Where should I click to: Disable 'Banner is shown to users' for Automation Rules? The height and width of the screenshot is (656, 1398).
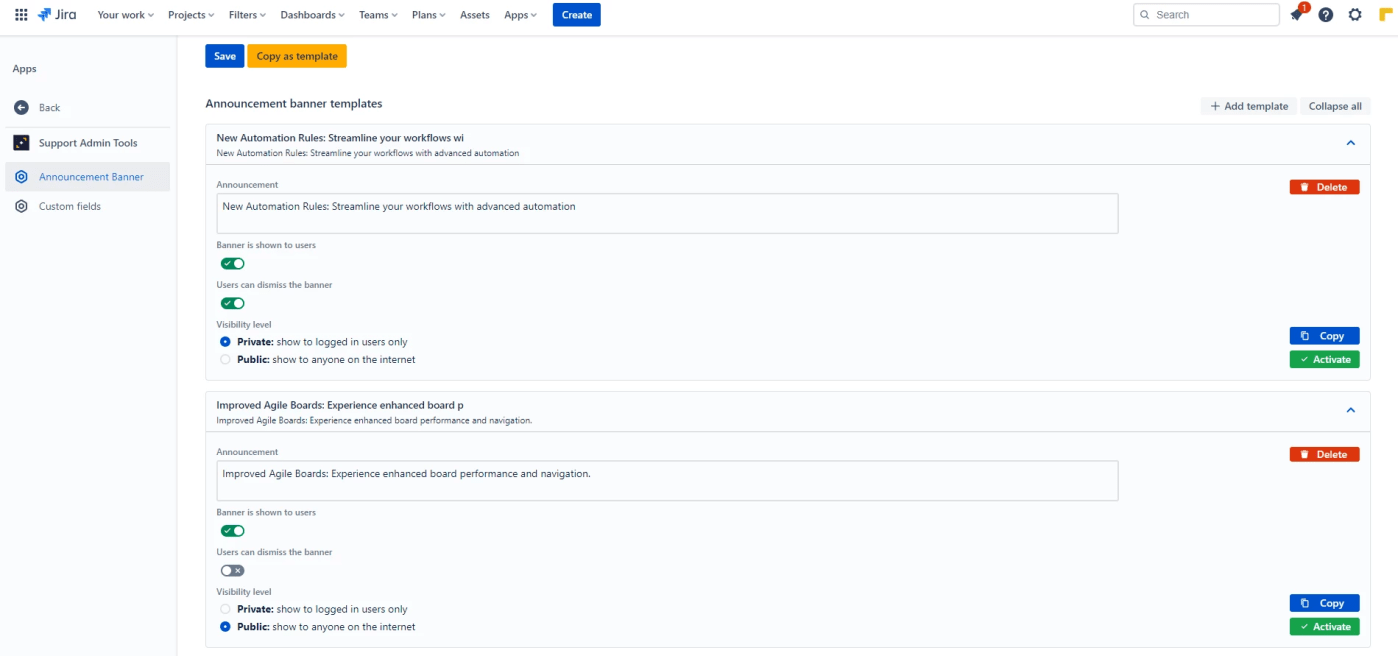pyautogui.click(x=232, y=264)
